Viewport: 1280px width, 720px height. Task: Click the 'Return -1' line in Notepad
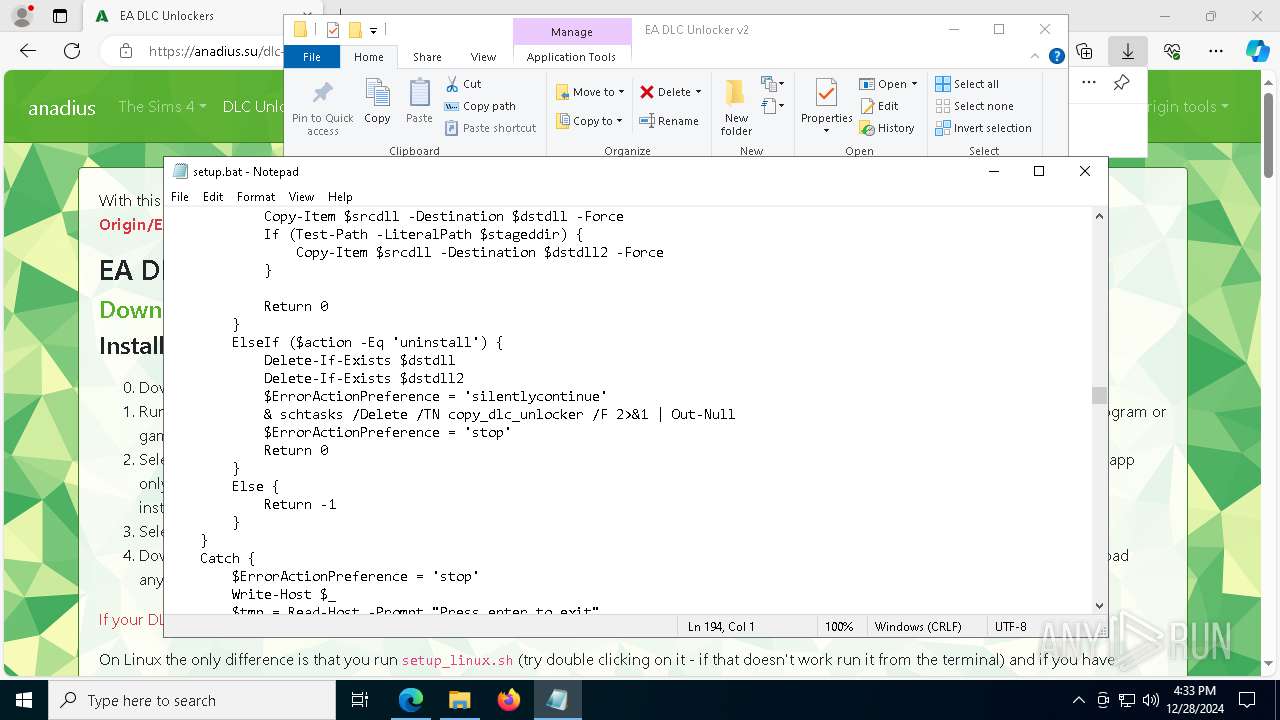tap(300, 504)
